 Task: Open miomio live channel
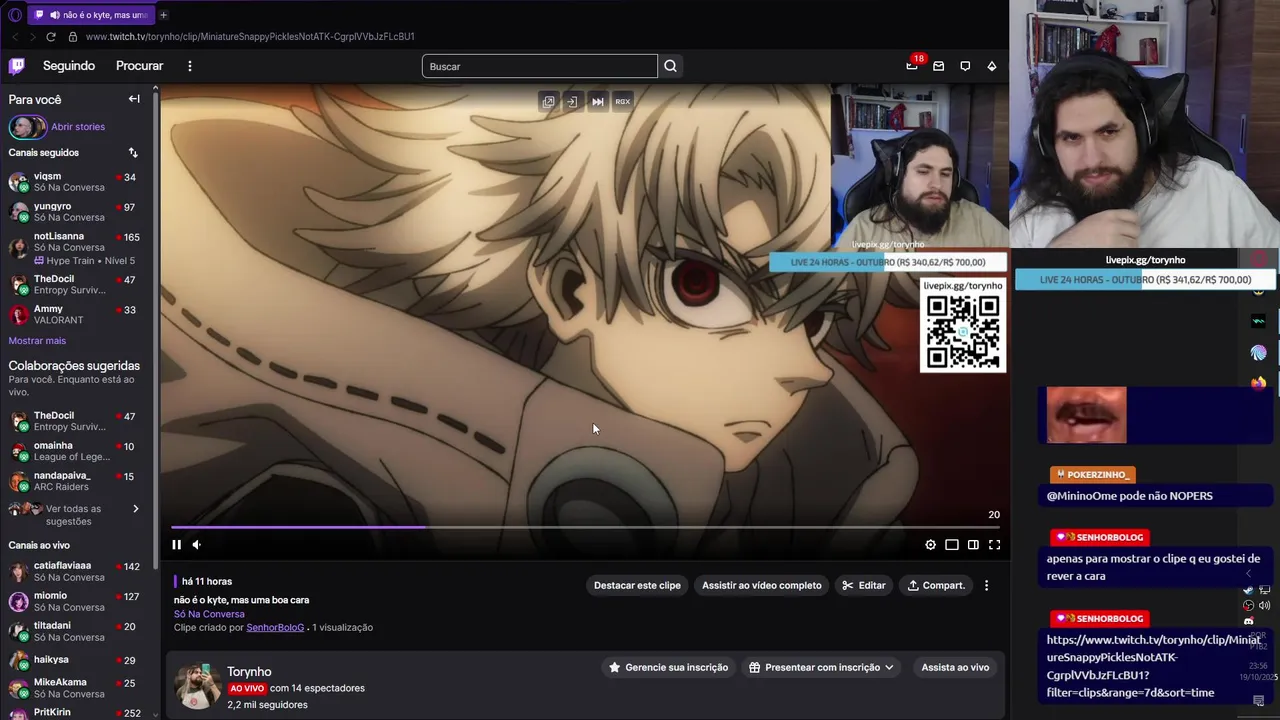[x=78, y=601]
